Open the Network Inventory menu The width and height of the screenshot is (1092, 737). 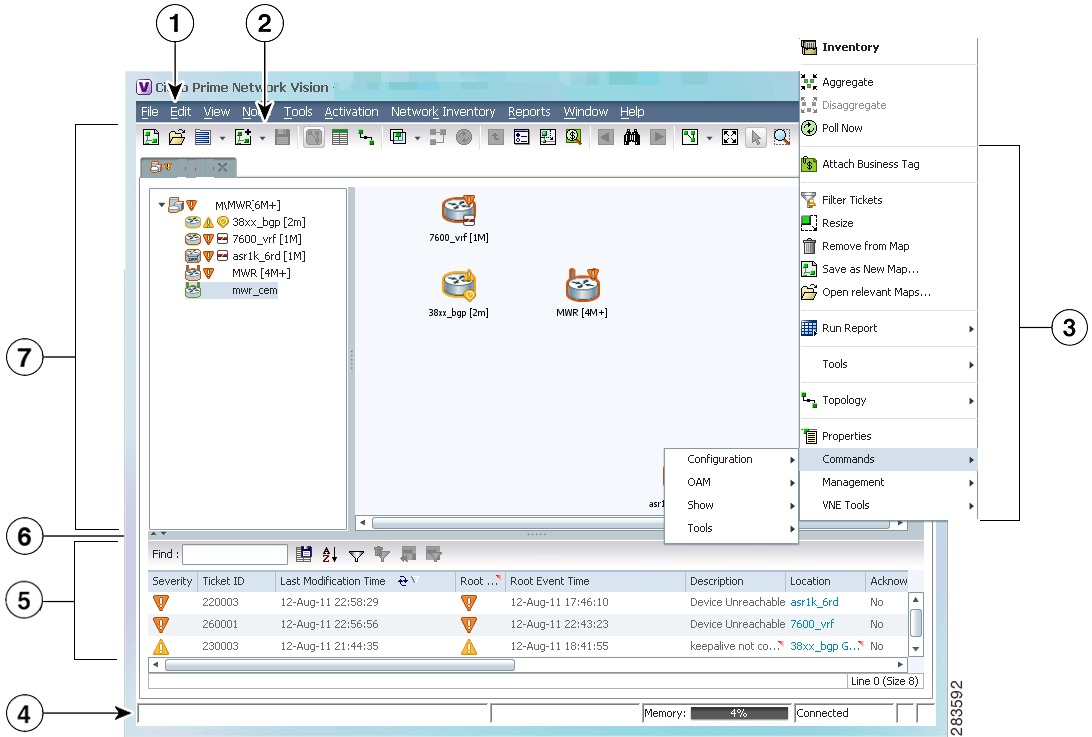tap(443, 111)
